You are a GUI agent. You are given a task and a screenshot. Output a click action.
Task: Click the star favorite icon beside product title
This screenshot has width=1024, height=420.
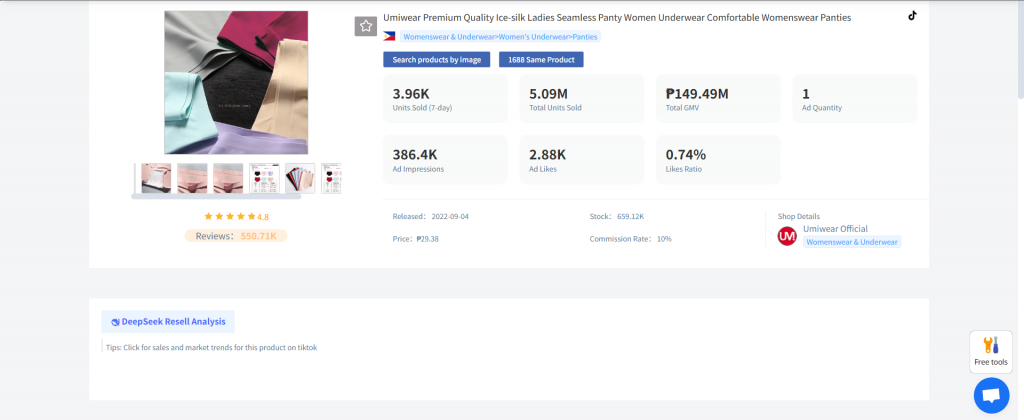366,26
